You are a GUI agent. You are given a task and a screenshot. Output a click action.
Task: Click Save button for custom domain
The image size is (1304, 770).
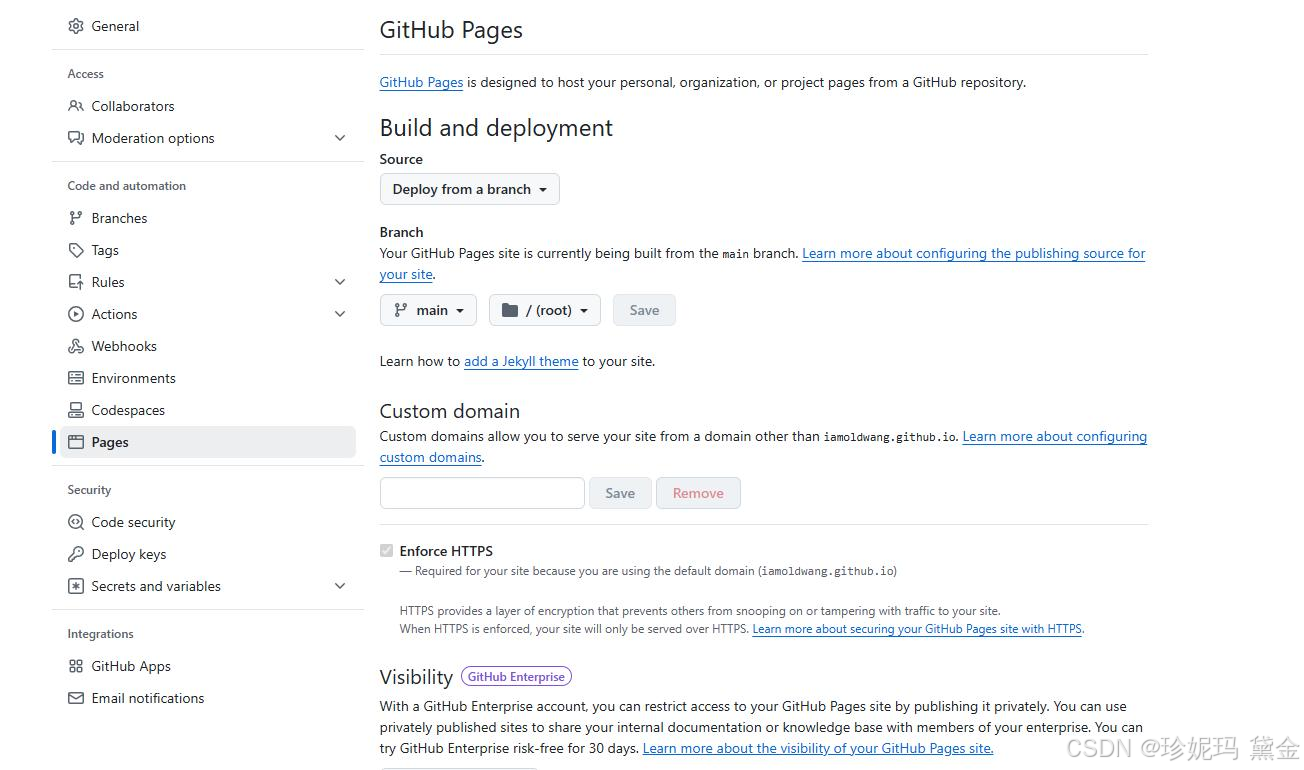coord(620,493)
